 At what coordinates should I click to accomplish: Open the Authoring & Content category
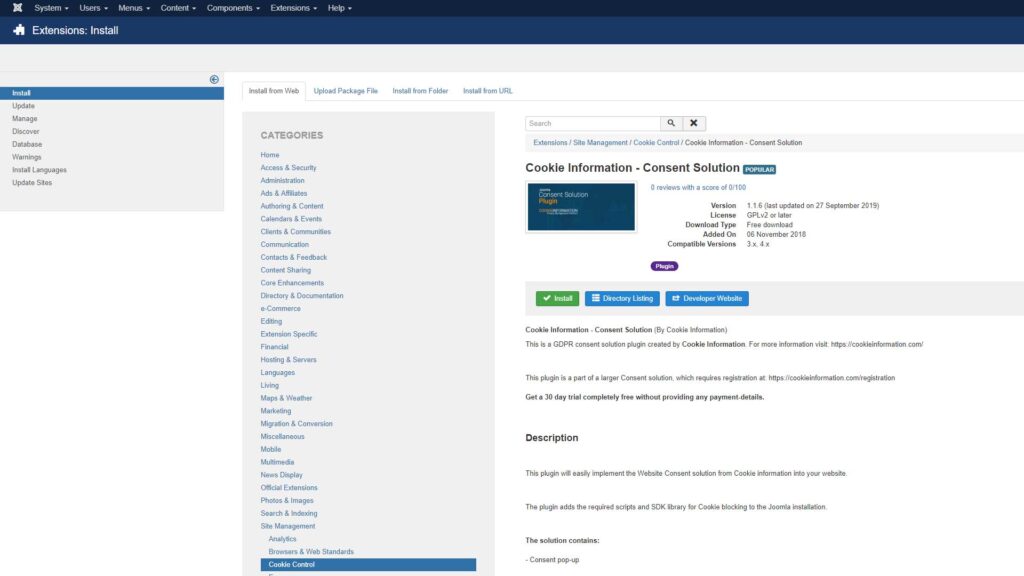pyautogui.click(x=292, y=206)
